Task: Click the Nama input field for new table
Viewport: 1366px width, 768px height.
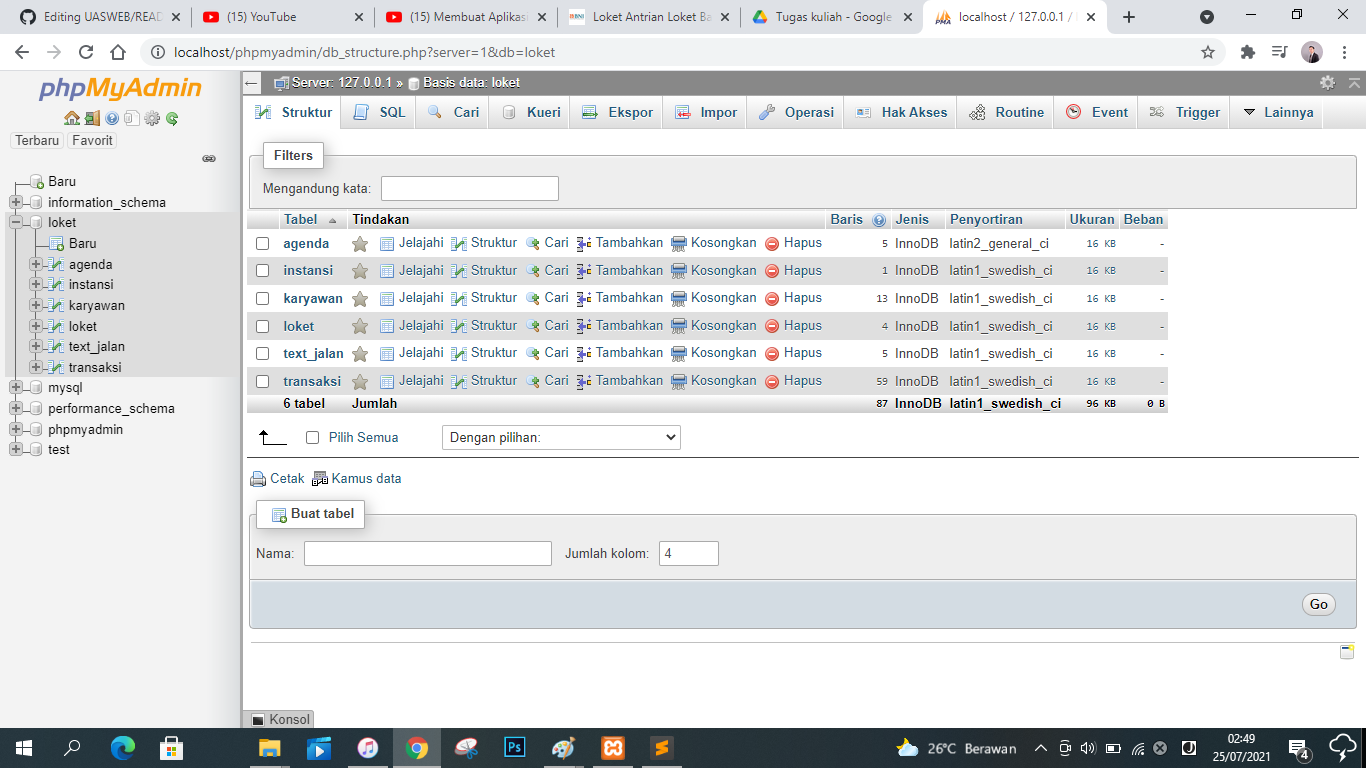Action: (x=427, y=553)
